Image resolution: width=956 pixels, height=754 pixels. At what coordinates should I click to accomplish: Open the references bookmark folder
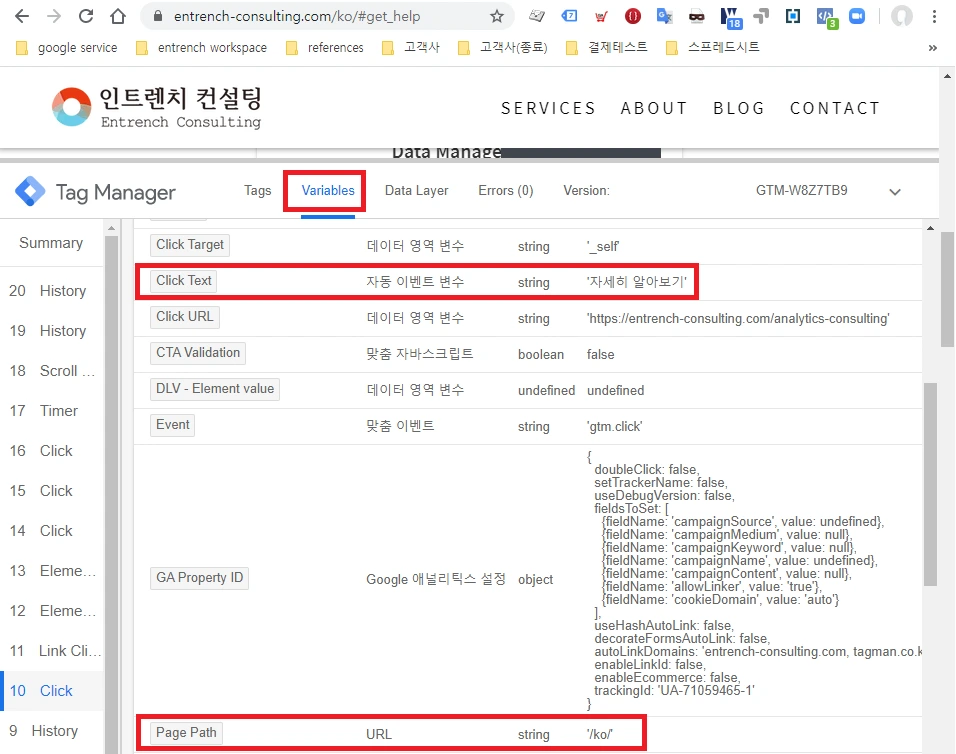point(324,48)
